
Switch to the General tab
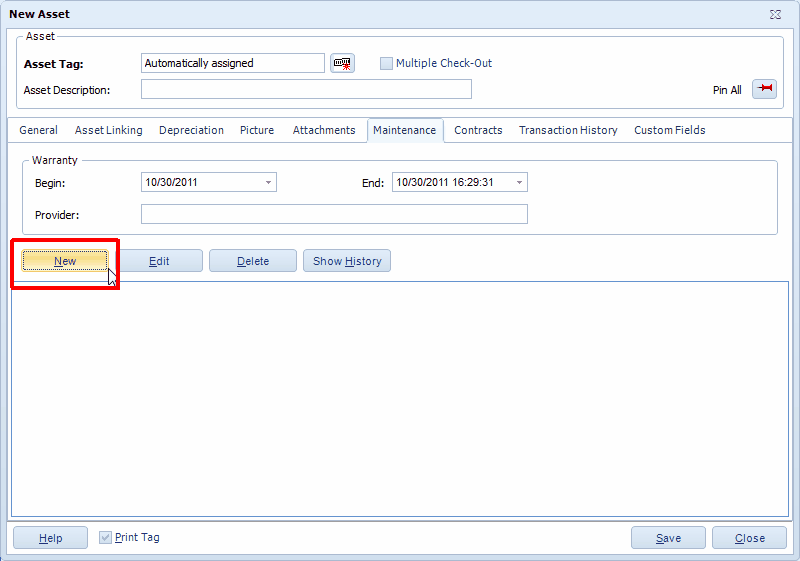point(38,130)
